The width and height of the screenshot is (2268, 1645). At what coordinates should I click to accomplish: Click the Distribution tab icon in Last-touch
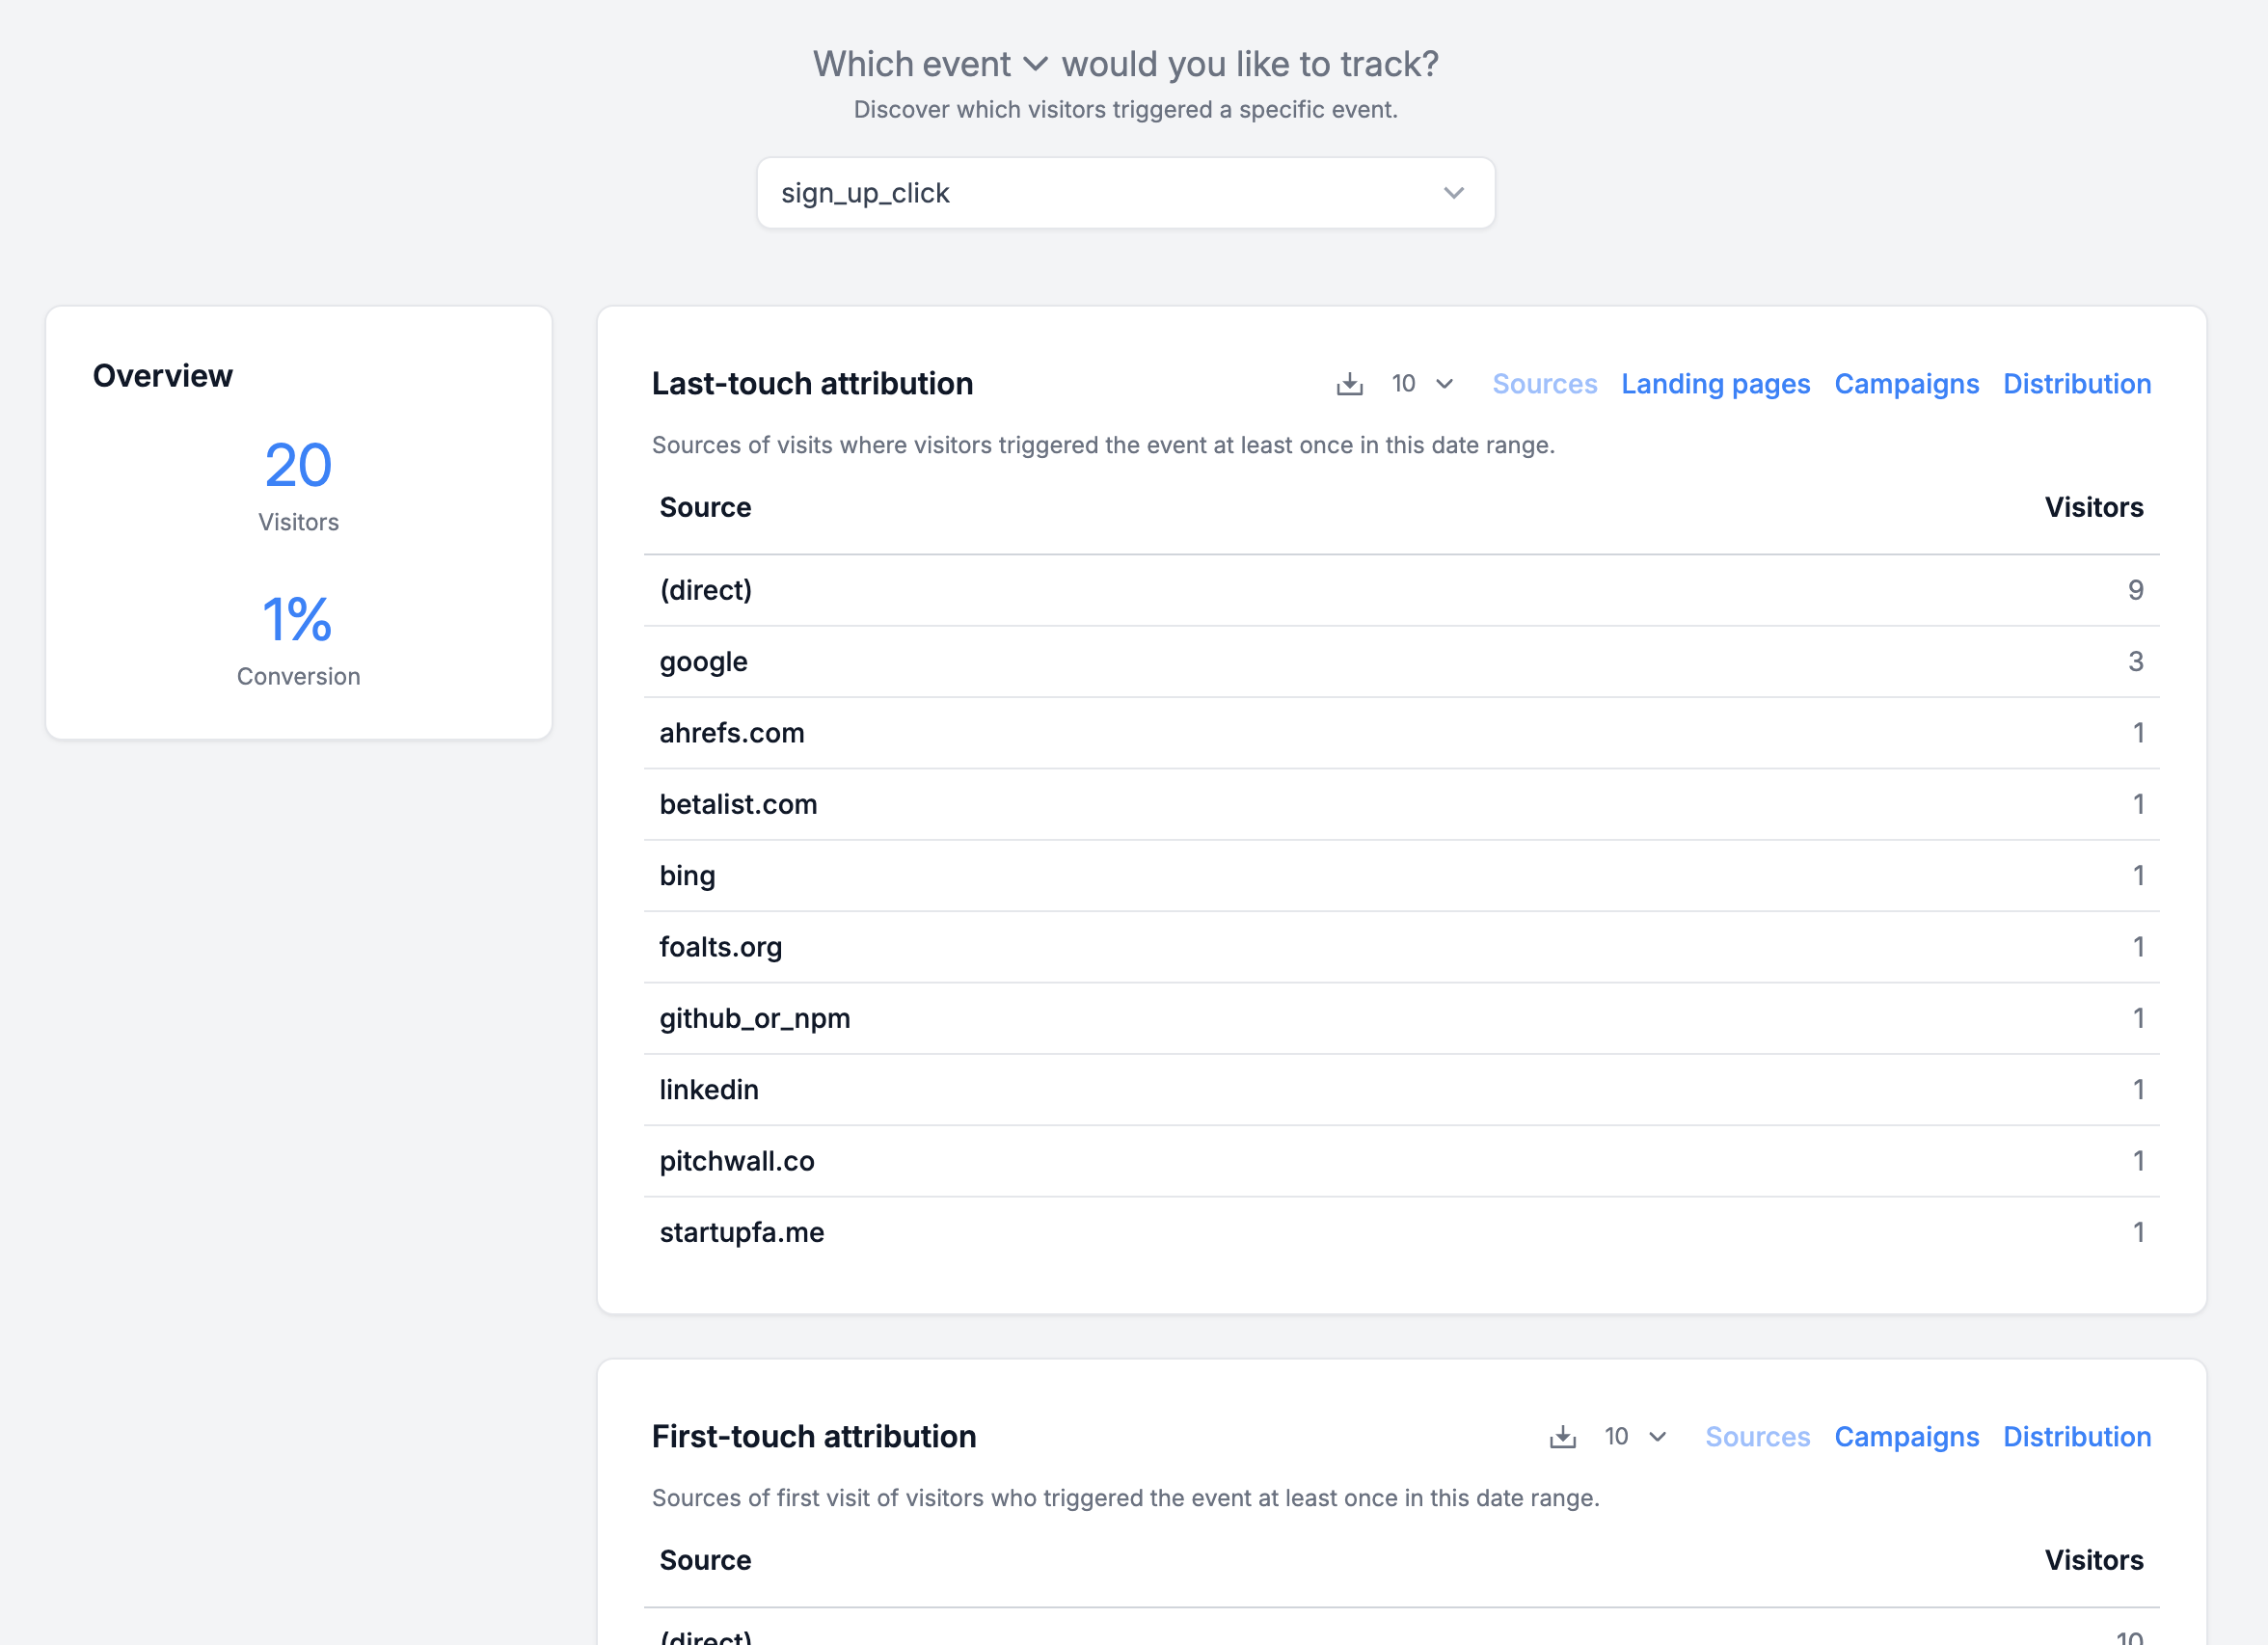click(2078, 382)
